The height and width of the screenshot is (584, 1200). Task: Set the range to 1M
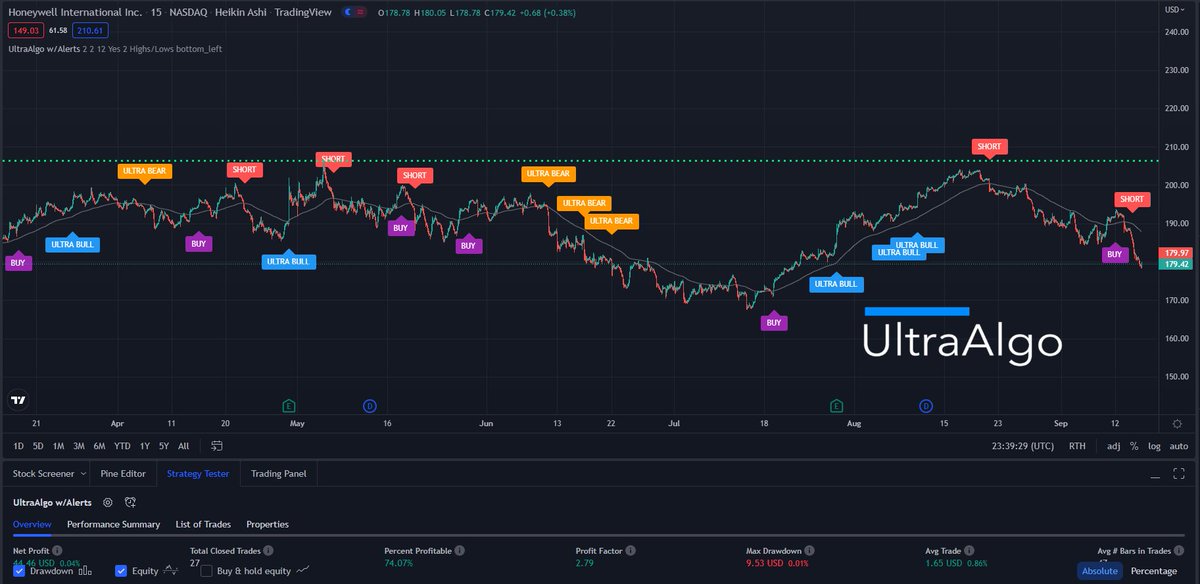[58, 446]
